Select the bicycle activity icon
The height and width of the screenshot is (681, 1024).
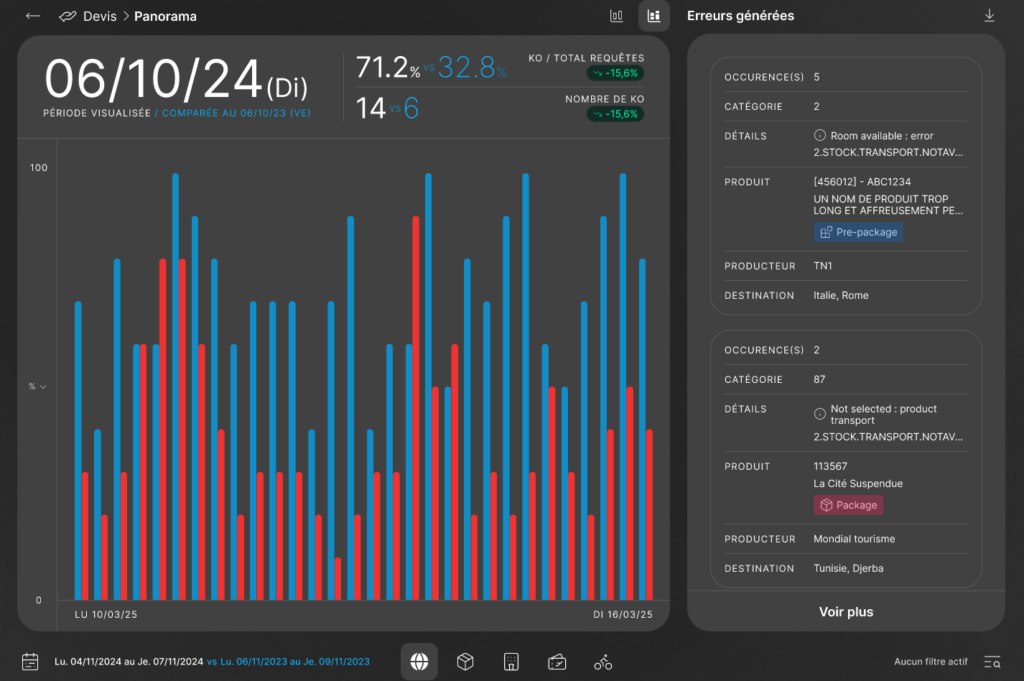pos(602,661)
